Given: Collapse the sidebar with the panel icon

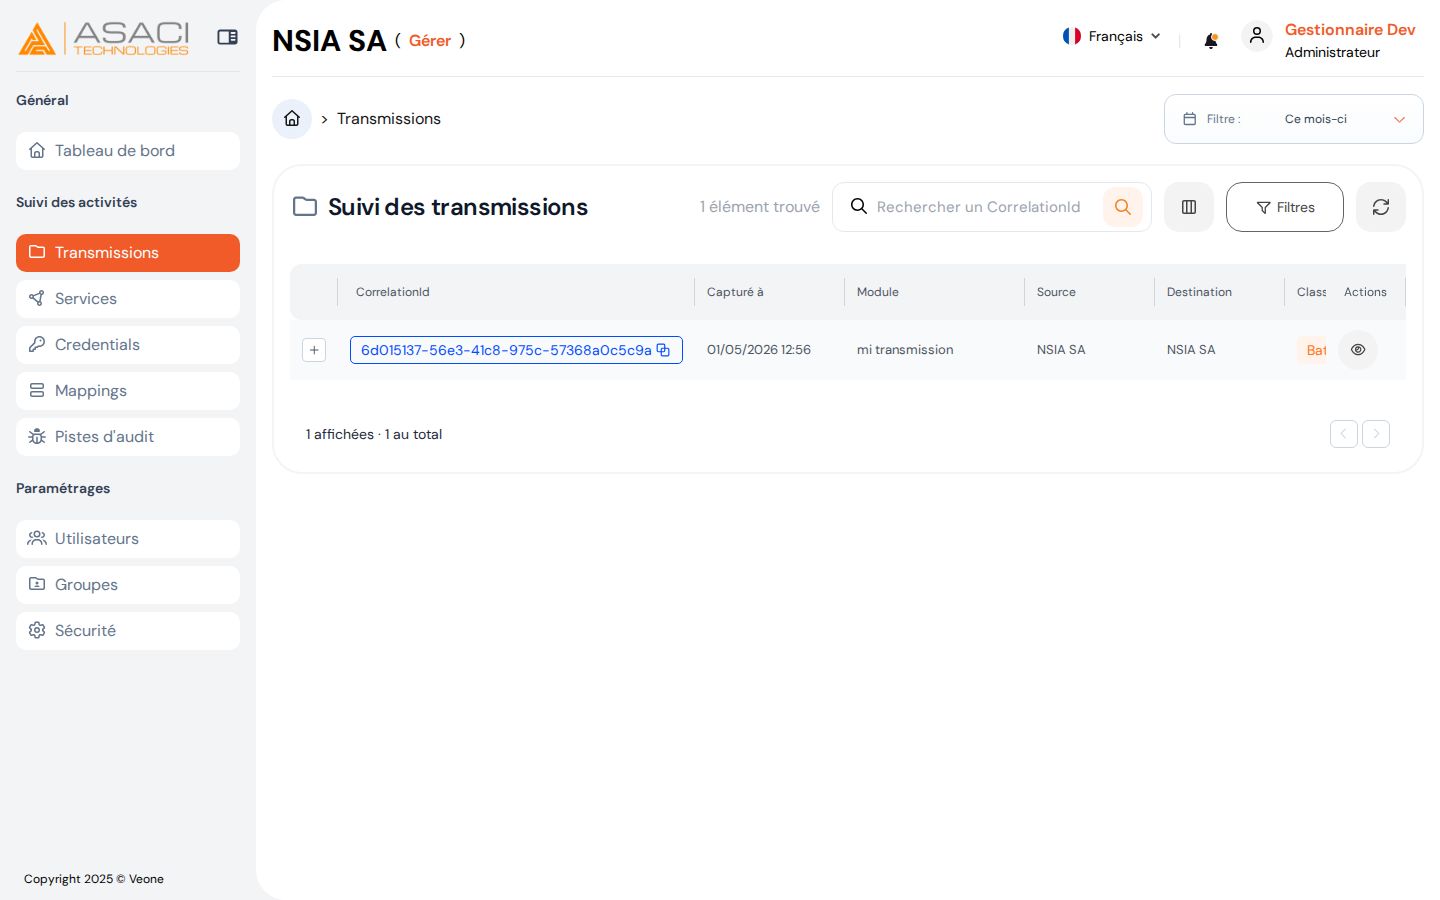Looking at the screenshot, I should (228, 37).
